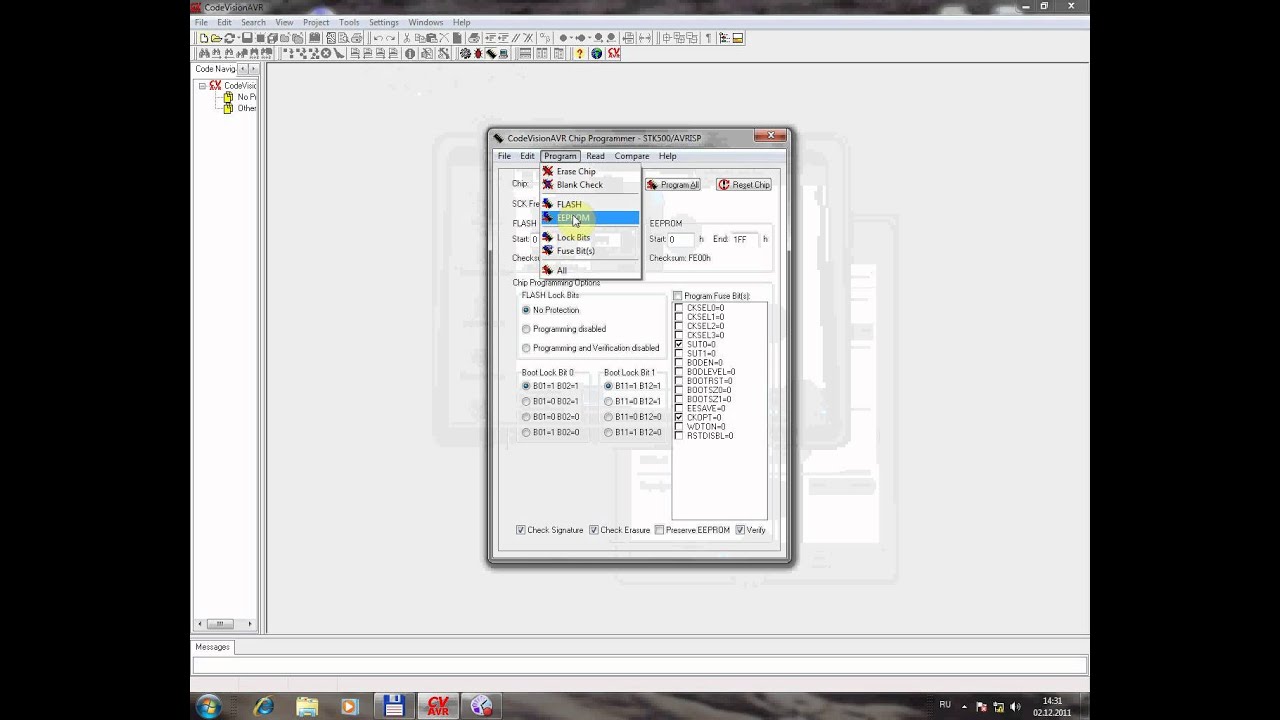Click the EEPROM End address field
Image resolution: width=1280 pixels, height=720 pixels.
click(x=745, y=239)
